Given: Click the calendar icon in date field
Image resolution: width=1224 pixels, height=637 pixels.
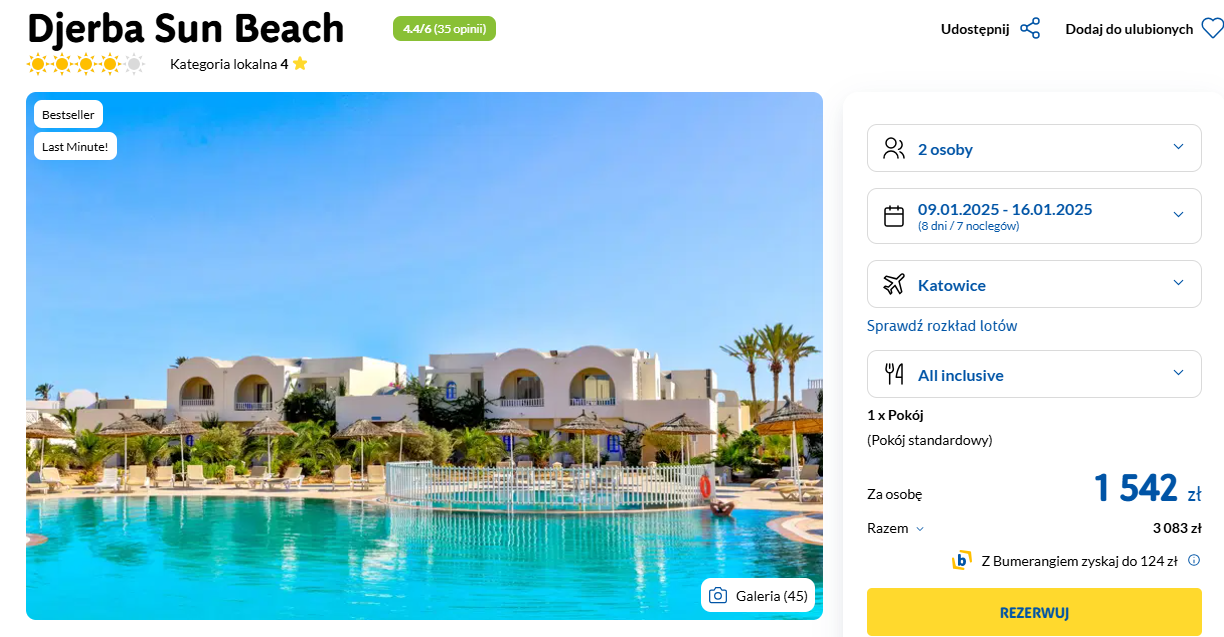Looking at the screenshot, I should pos(894,216).
